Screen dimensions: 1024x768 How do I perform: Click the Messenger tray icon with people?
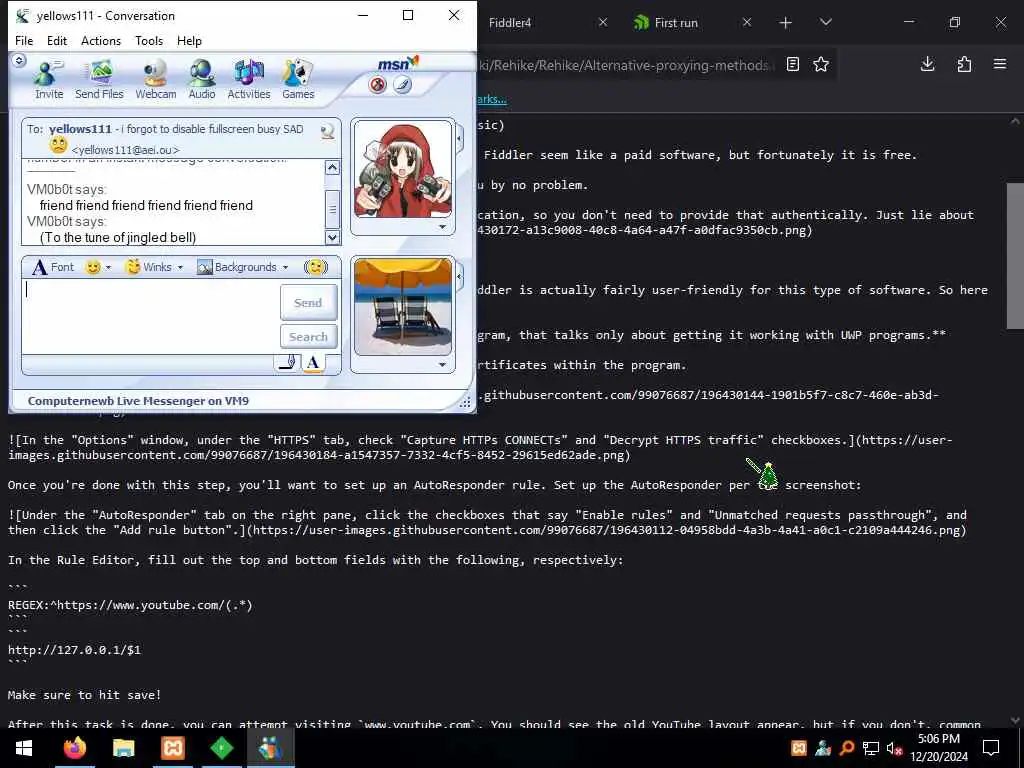pos(823,748)
